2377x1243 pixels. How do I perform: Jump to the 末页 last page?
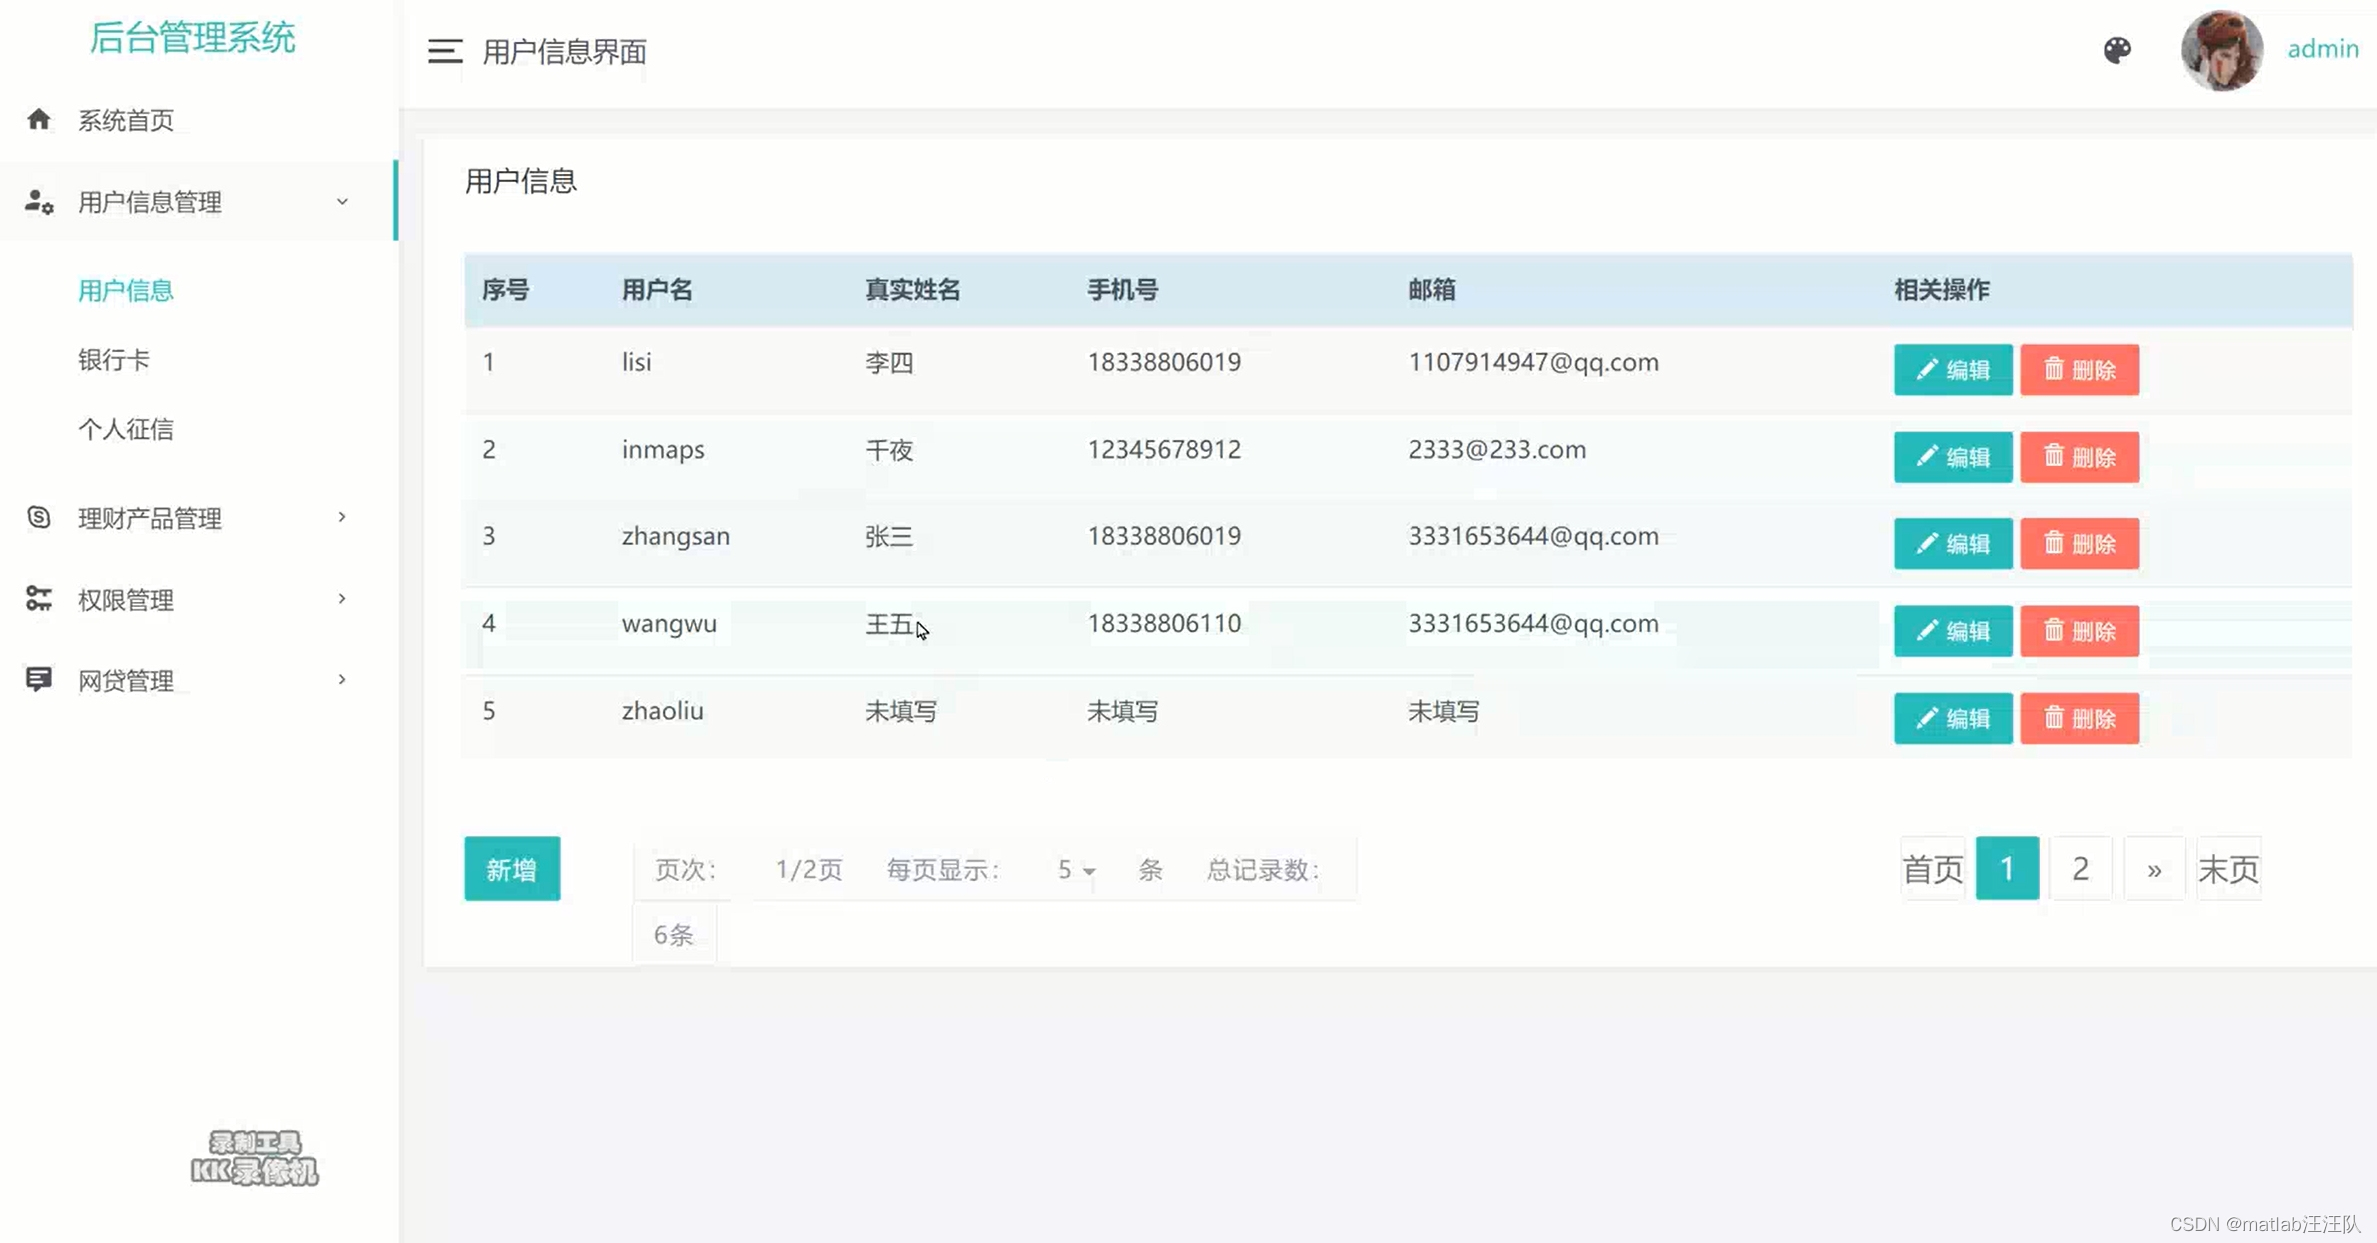click(x=2228, y=869)
